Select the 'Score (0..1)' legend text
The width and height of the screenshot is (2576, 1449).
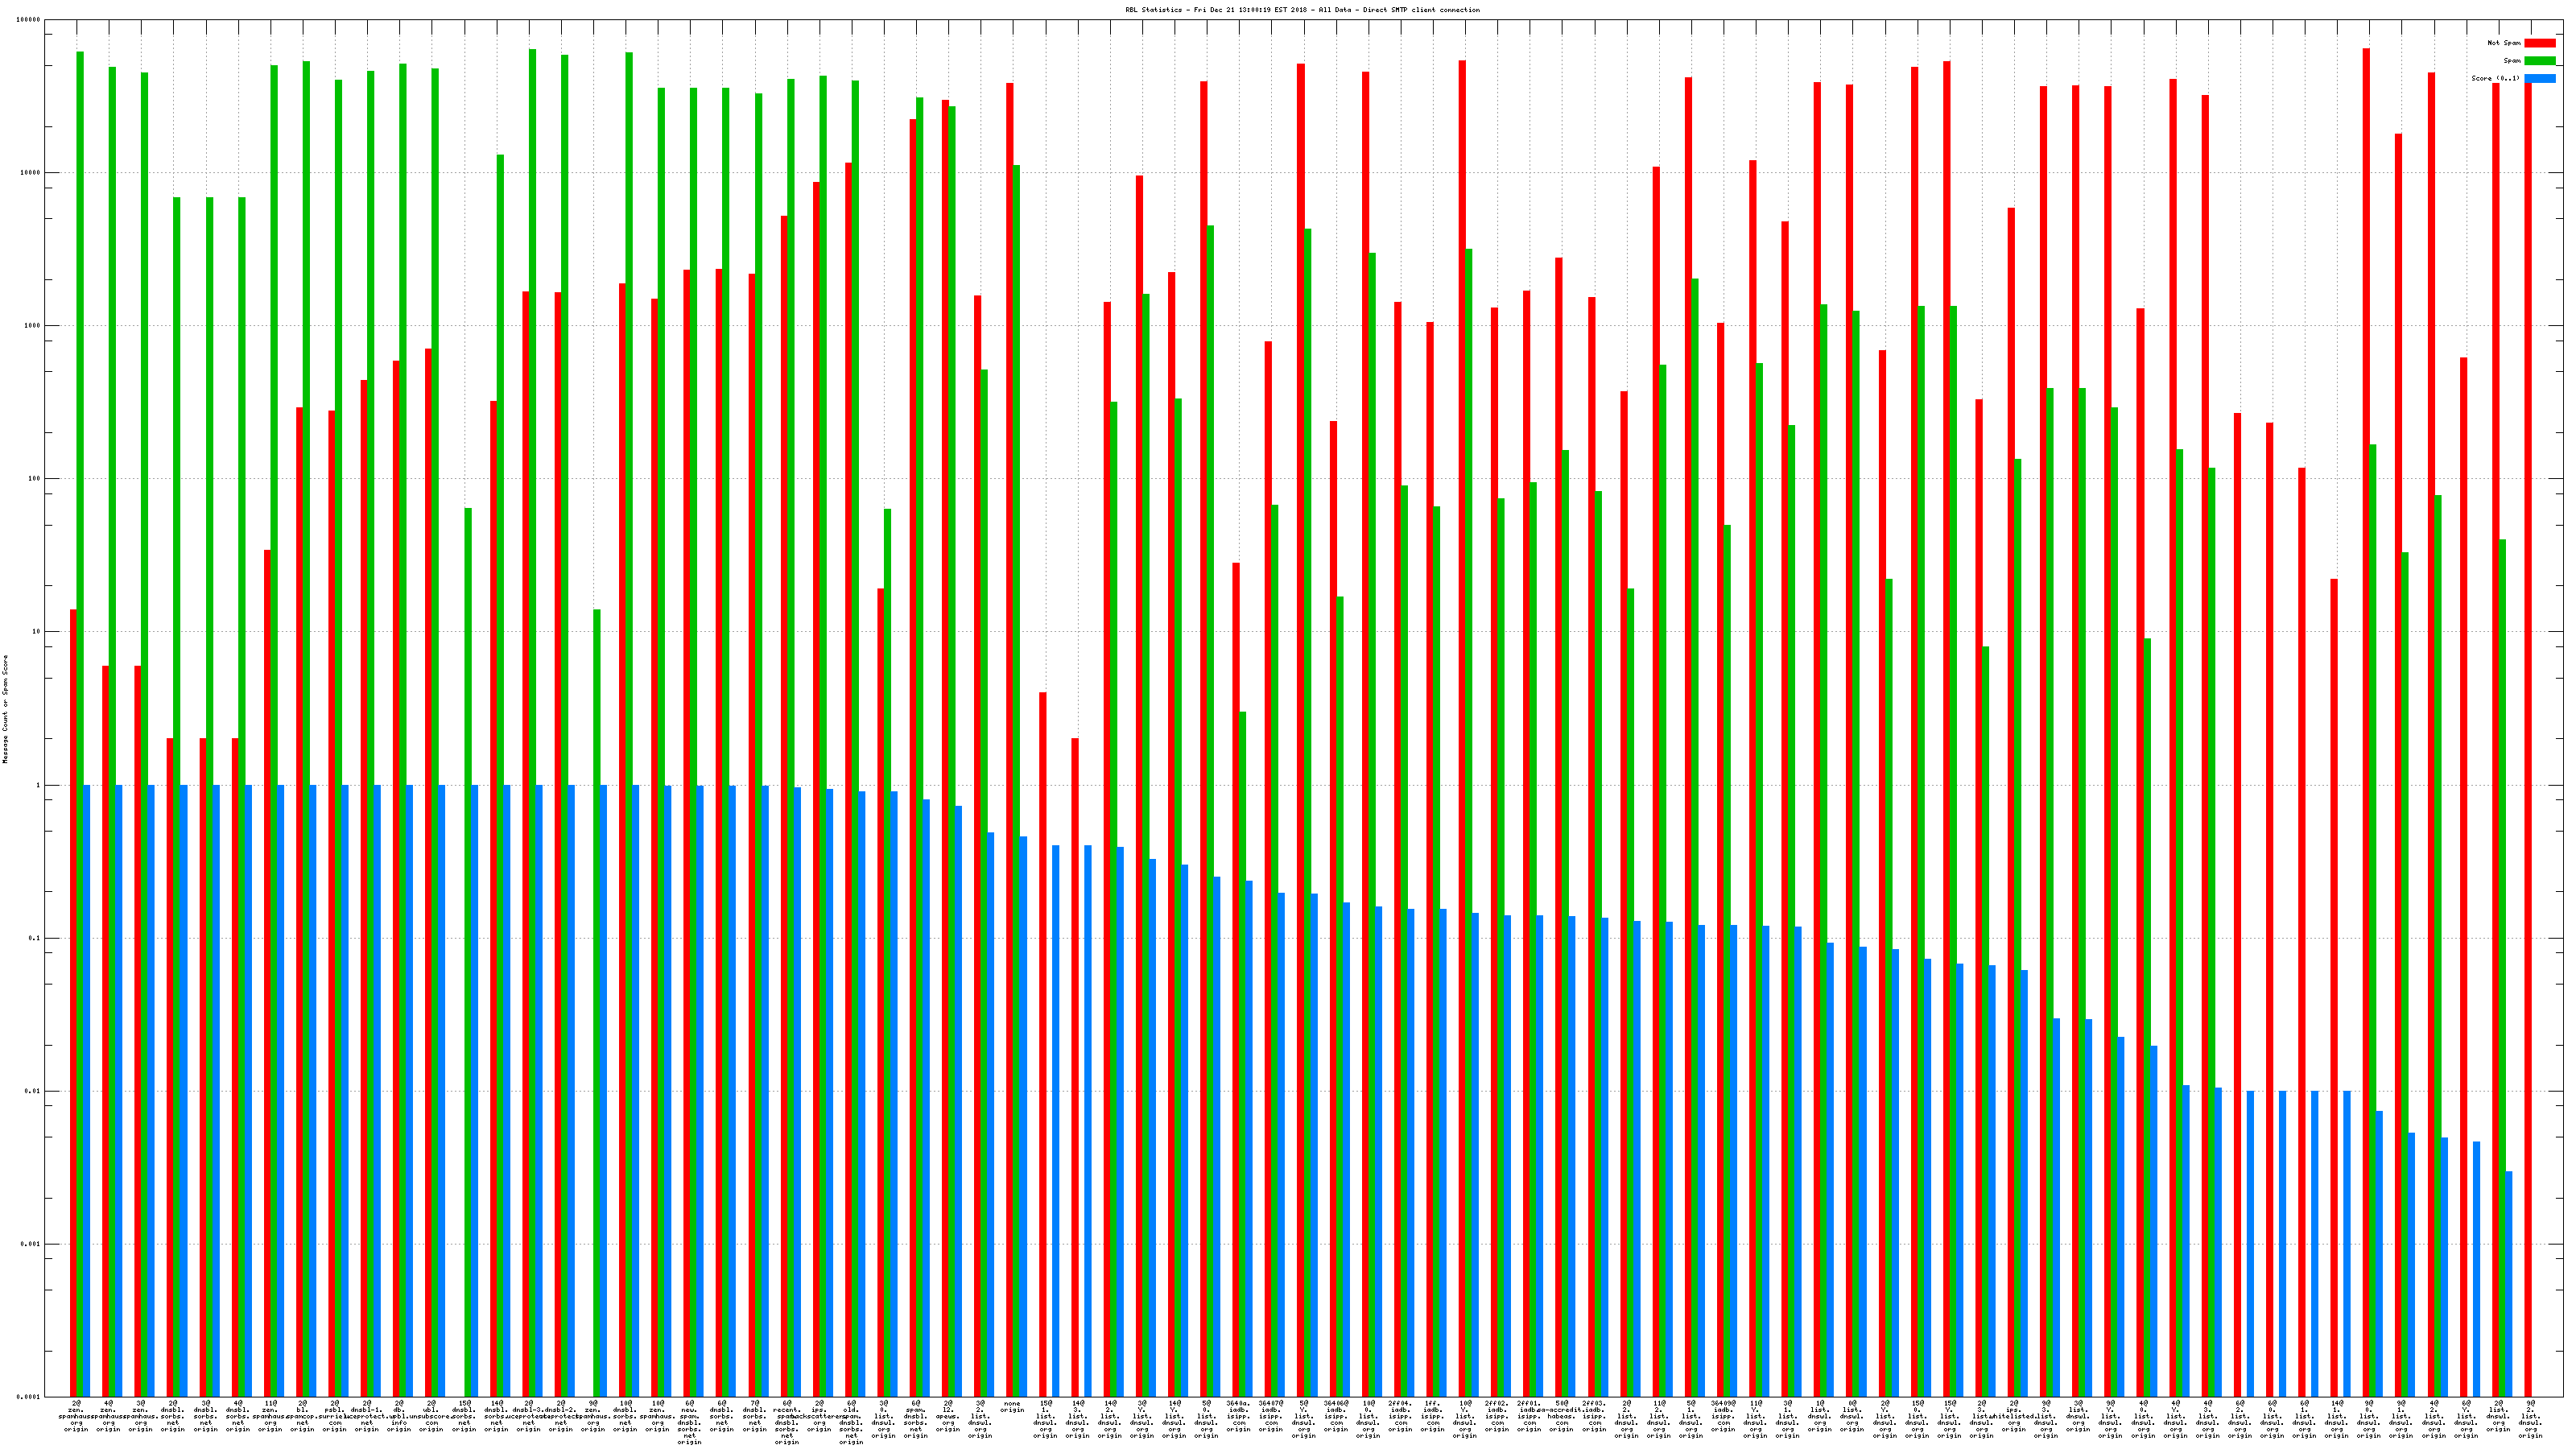click(x=2495, y=78)
